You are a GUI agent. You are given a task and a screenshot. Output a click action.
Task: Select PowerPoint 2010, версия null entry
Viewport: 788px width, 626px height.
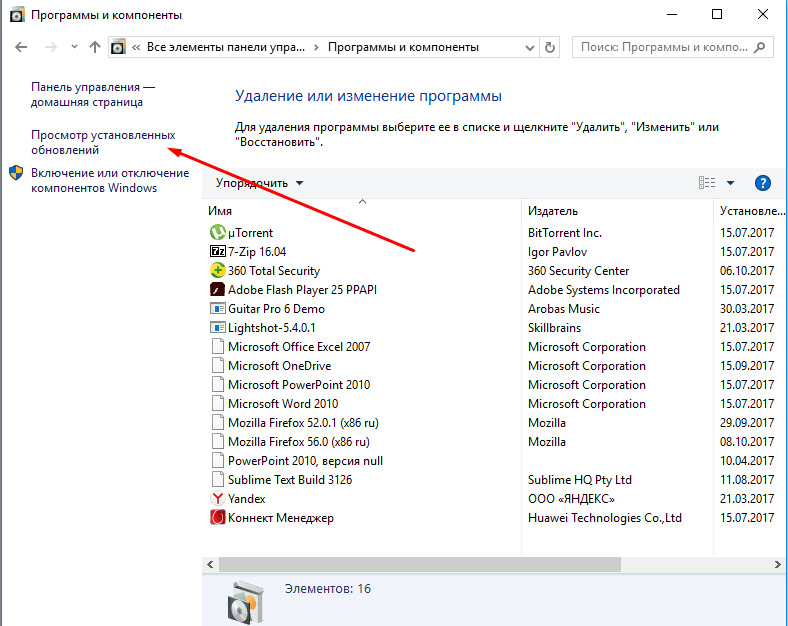click(x=305, y=461)
